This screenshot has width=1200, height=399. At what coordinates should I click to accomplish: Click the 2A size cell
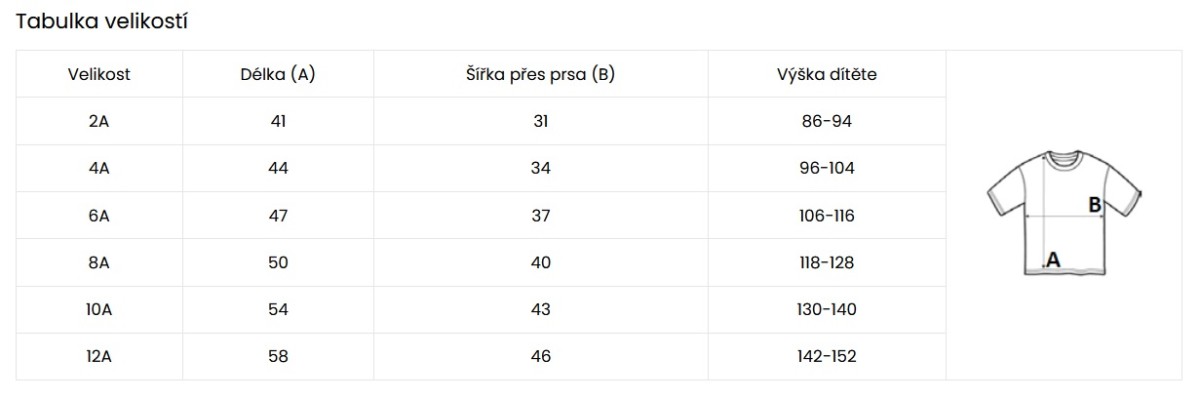99,121
